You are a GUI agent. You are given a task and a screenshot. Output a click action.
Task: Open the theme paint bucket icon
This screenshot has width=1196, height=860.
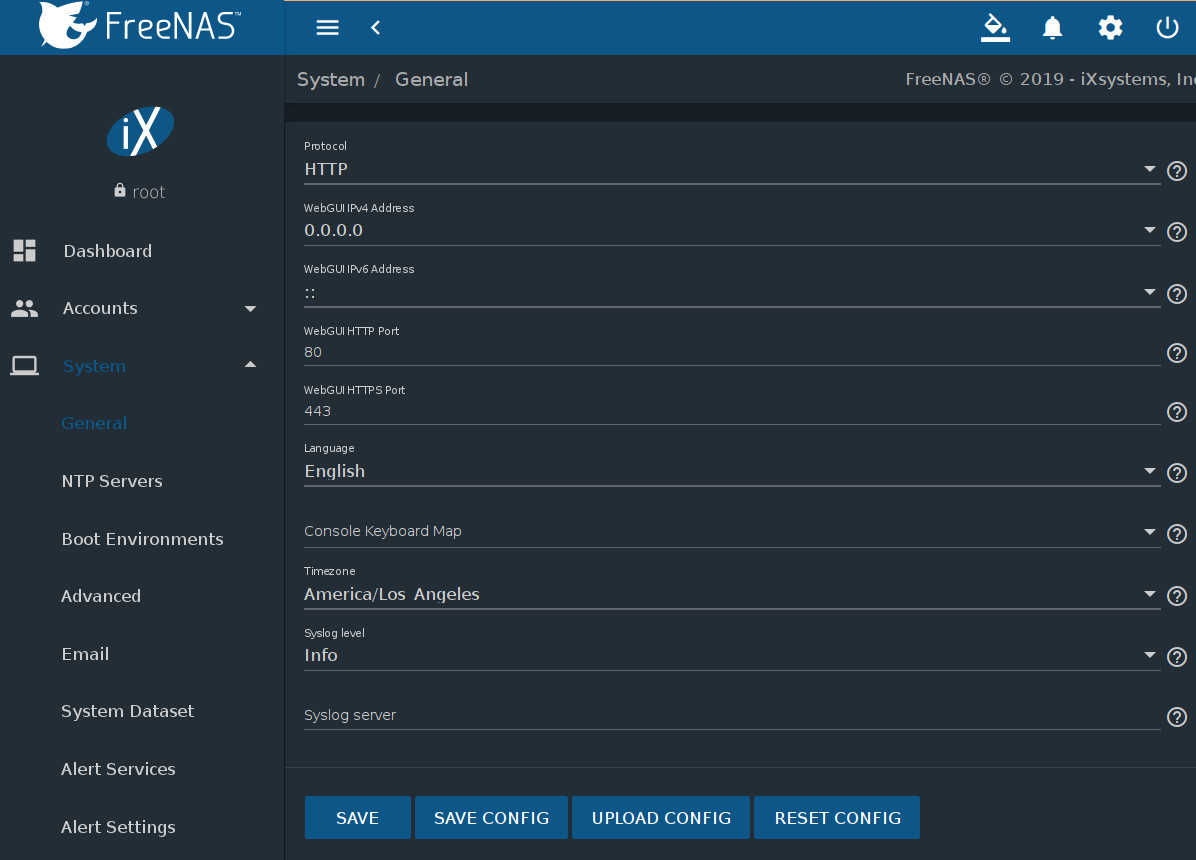(995, 27)
